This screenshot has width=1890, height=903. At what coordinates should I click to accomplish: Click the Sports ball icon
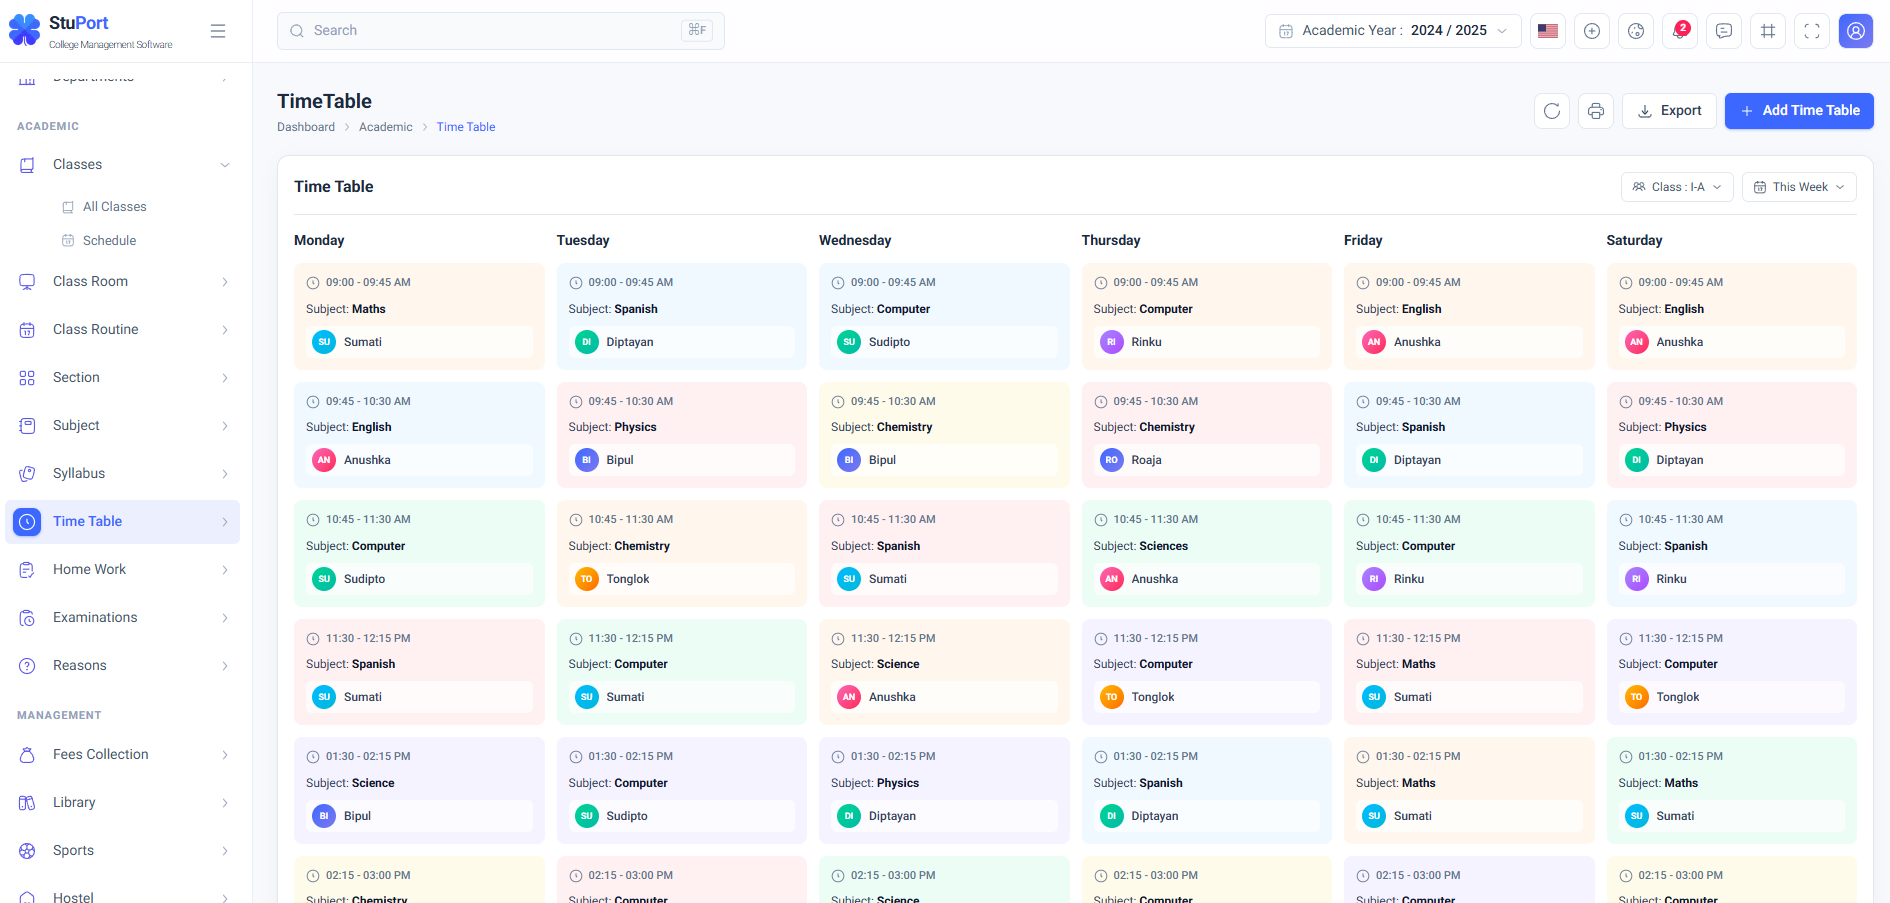[27, 851]
